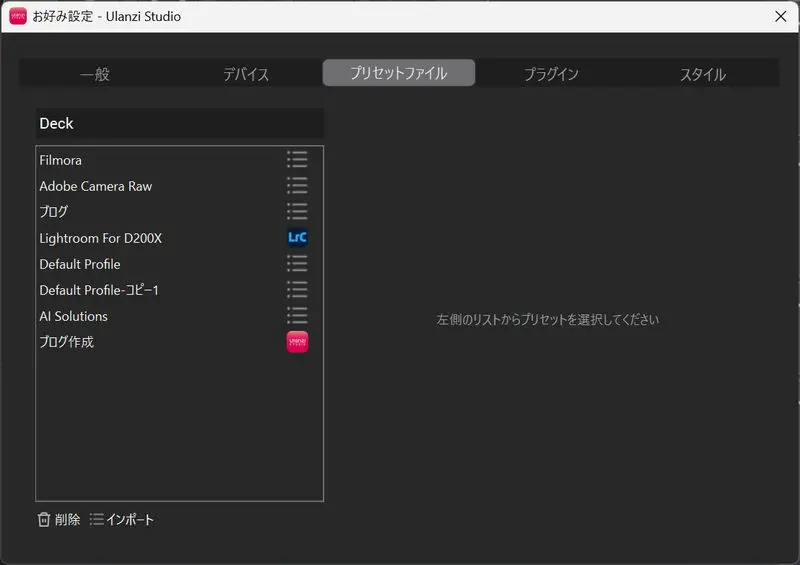The height and width of the screenshot is (565, 800).
Task: Click the list icon beside Default Profile
Action: pyautogui.click(x=297, y=264)
